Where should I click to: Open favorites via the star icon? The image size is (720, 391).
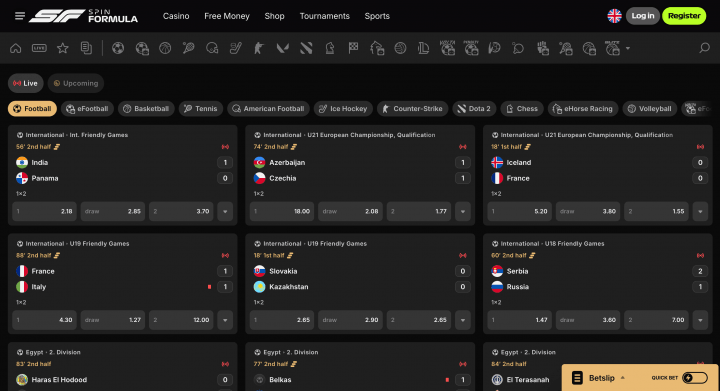tap(63, 48)
